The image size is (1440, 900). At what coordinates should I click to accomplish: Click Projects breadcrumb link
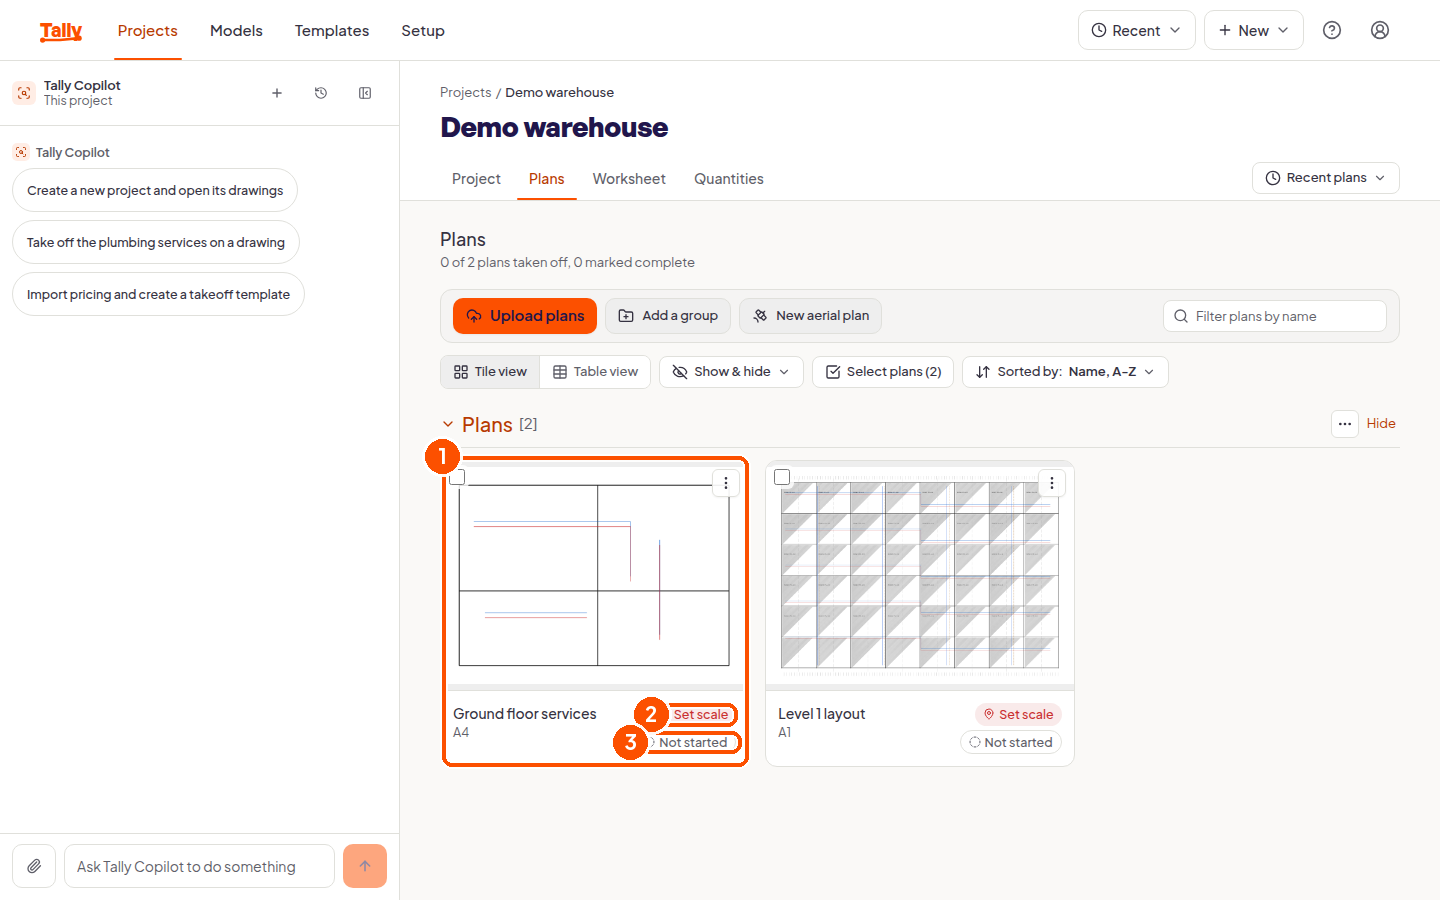coord(466,92)
